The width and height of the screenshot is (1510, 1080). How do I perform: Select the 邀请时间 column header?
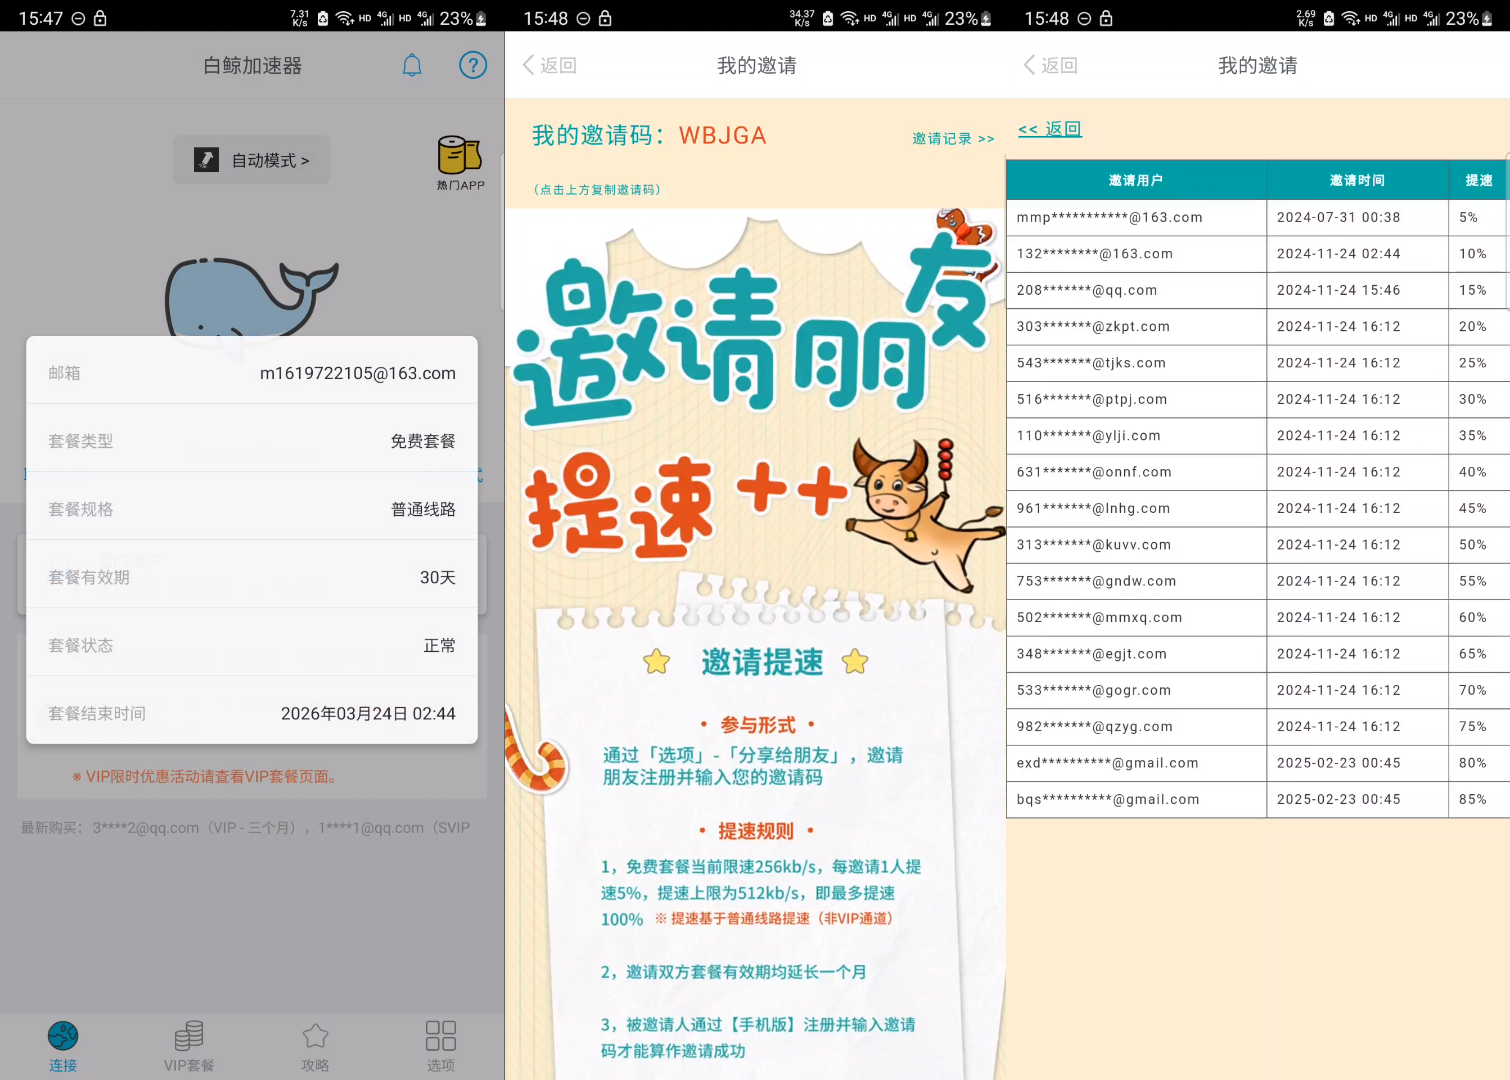pyautogui.click(x=1356, y=181)
